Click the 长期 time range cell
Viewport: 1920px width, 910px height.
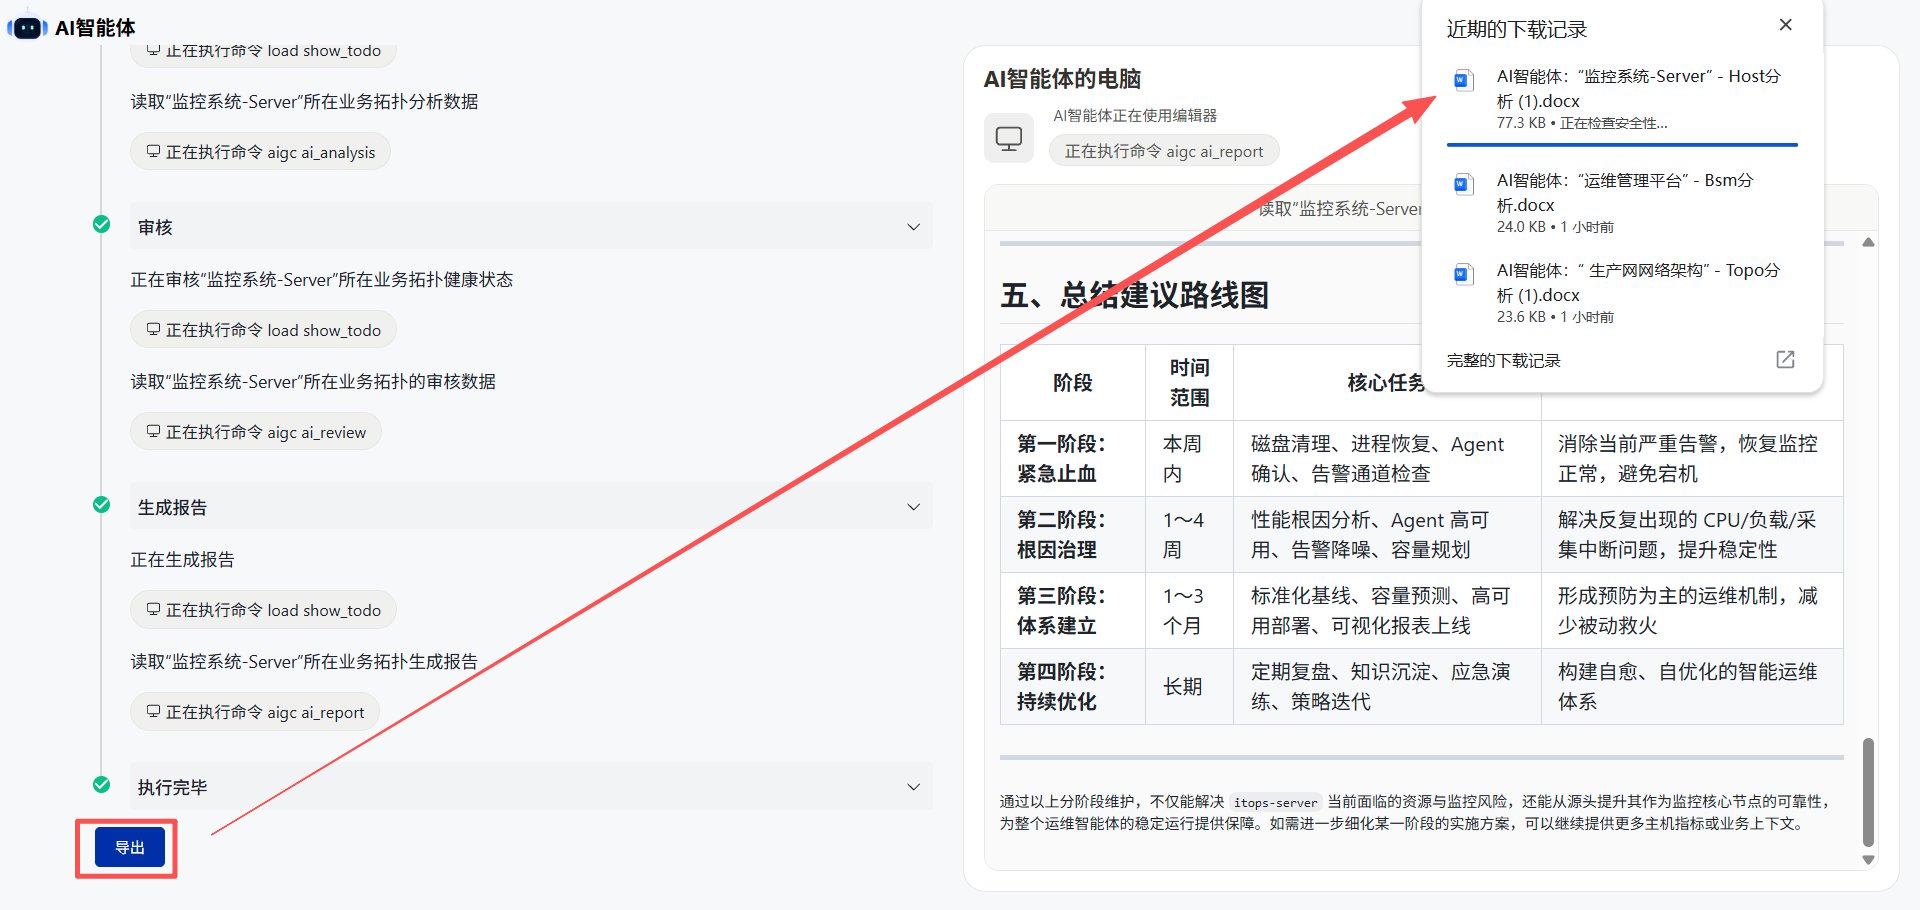coord(1189,686)
